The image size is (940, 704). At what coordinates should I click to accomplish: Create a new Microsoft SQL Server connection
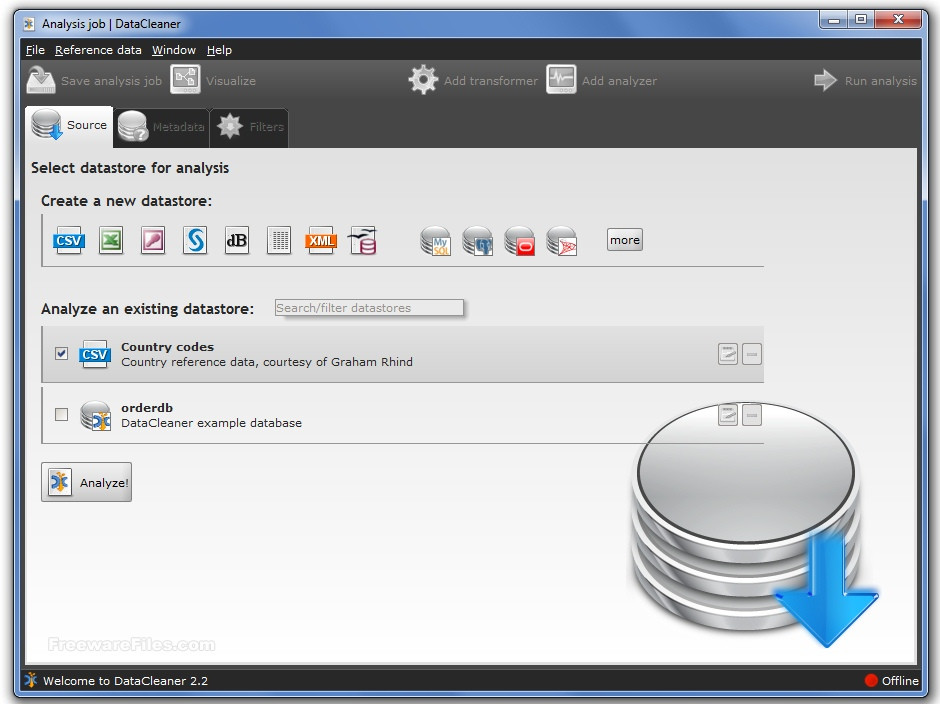click(x=562, y=241)
